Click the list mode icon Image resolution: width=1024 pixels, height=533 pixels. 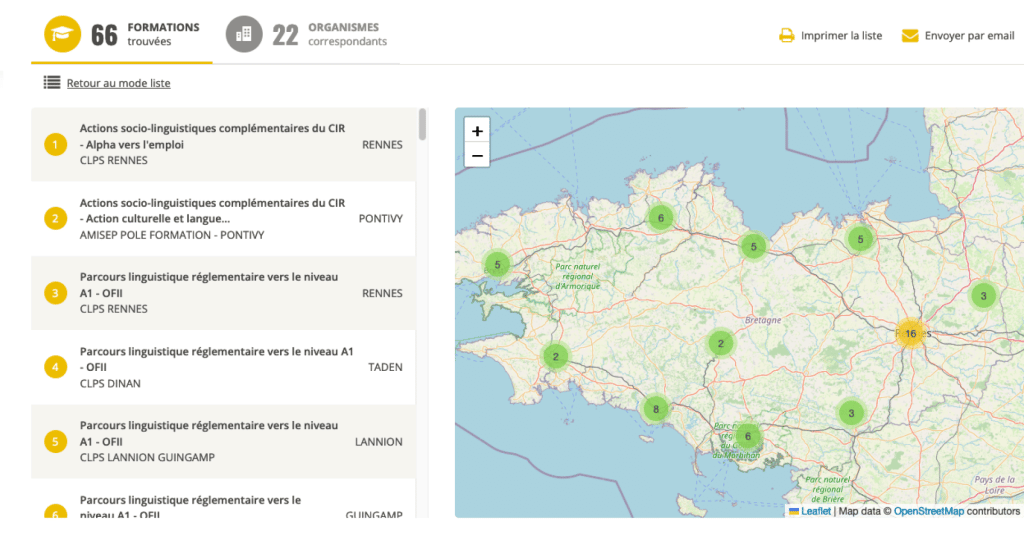[52, 82]
